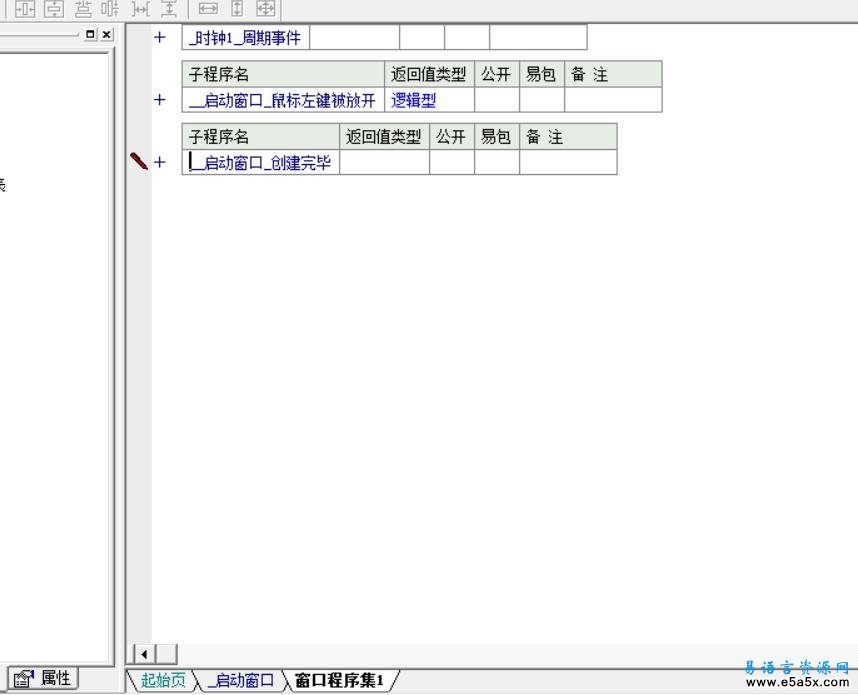The height and width of the screenshot is (695, 858).
Task: Click the make same width icon
Action: 207,9
